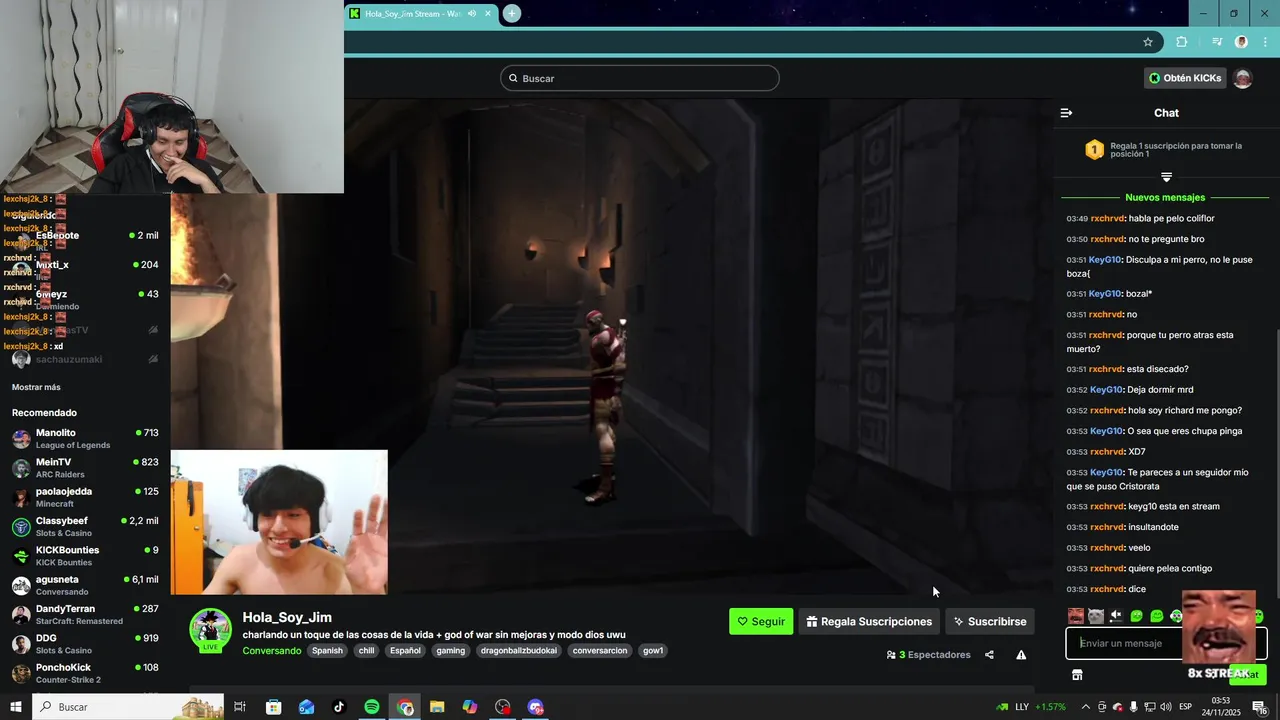
Task: Open the browser extensions puzzle icon
Action: [x=1182, y=42]
